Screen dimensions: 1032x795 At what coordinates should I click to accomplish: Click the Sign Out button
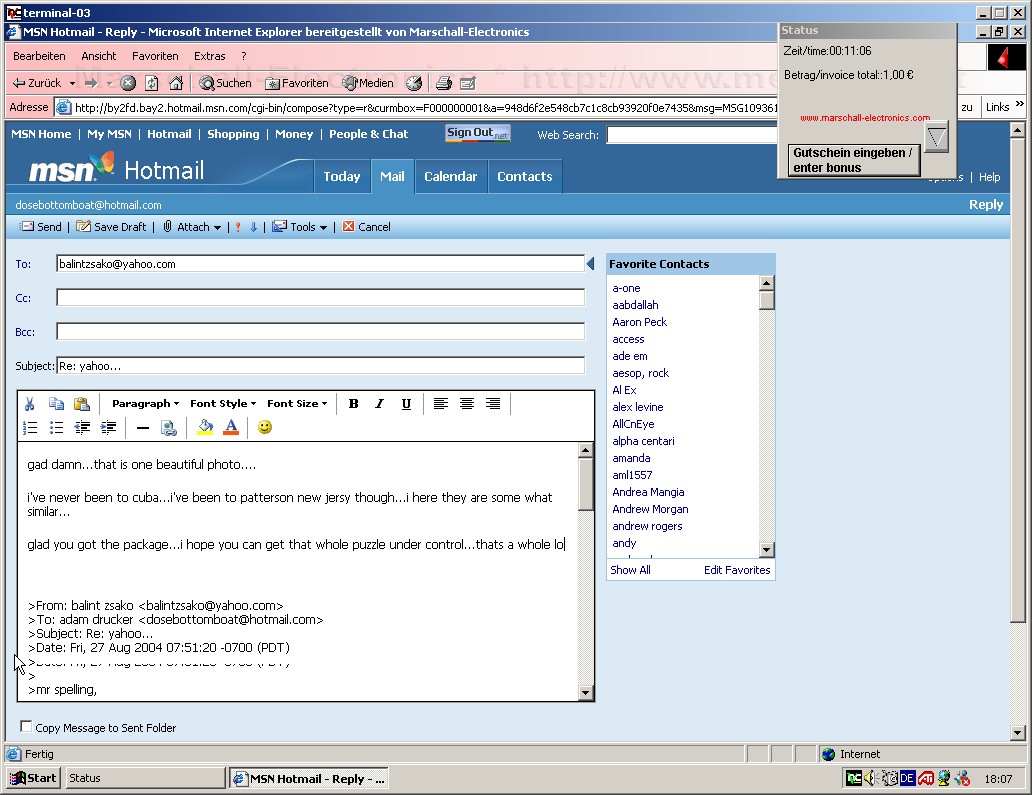point(478,133)
